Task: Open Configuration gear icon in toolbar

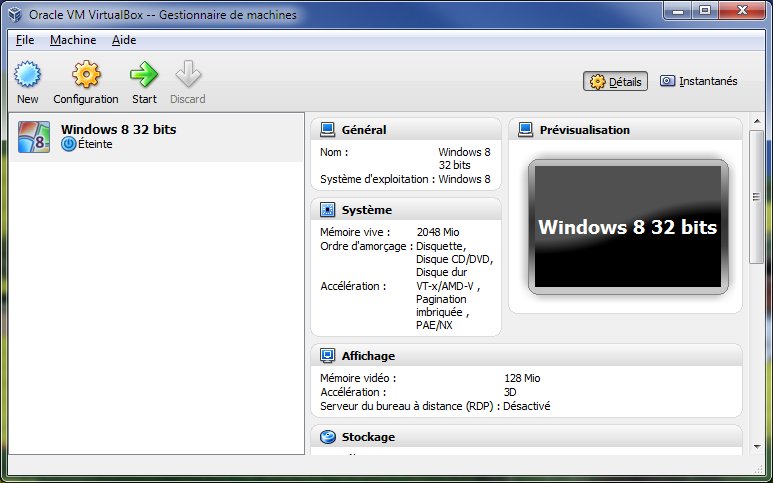Action: pos(86,75)
